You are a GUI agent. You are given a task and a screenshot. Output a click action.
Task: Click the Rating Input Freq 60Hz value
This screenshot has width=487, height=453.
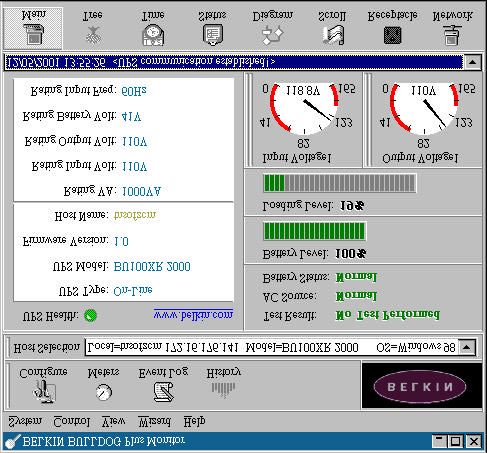(x=134, y=91)
